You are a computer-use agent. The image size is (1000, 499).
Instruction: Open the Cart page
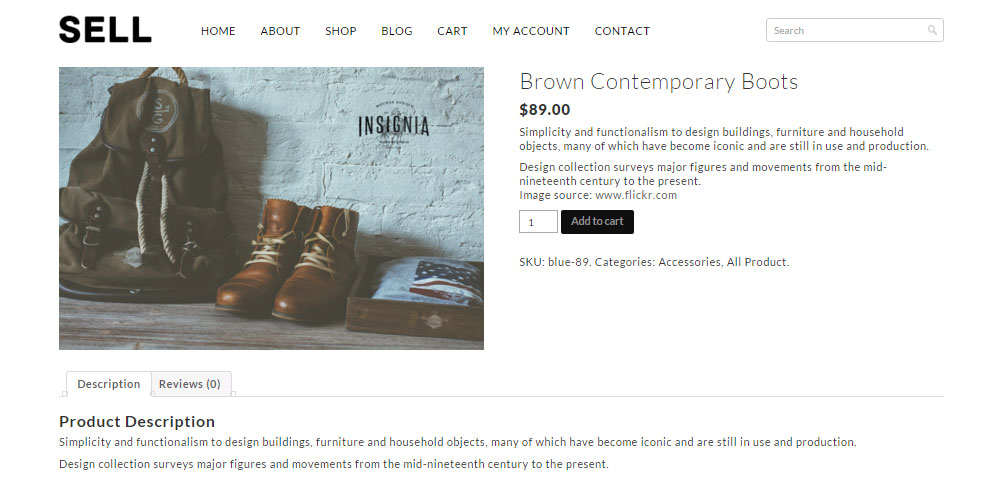[x=452, y=31]
